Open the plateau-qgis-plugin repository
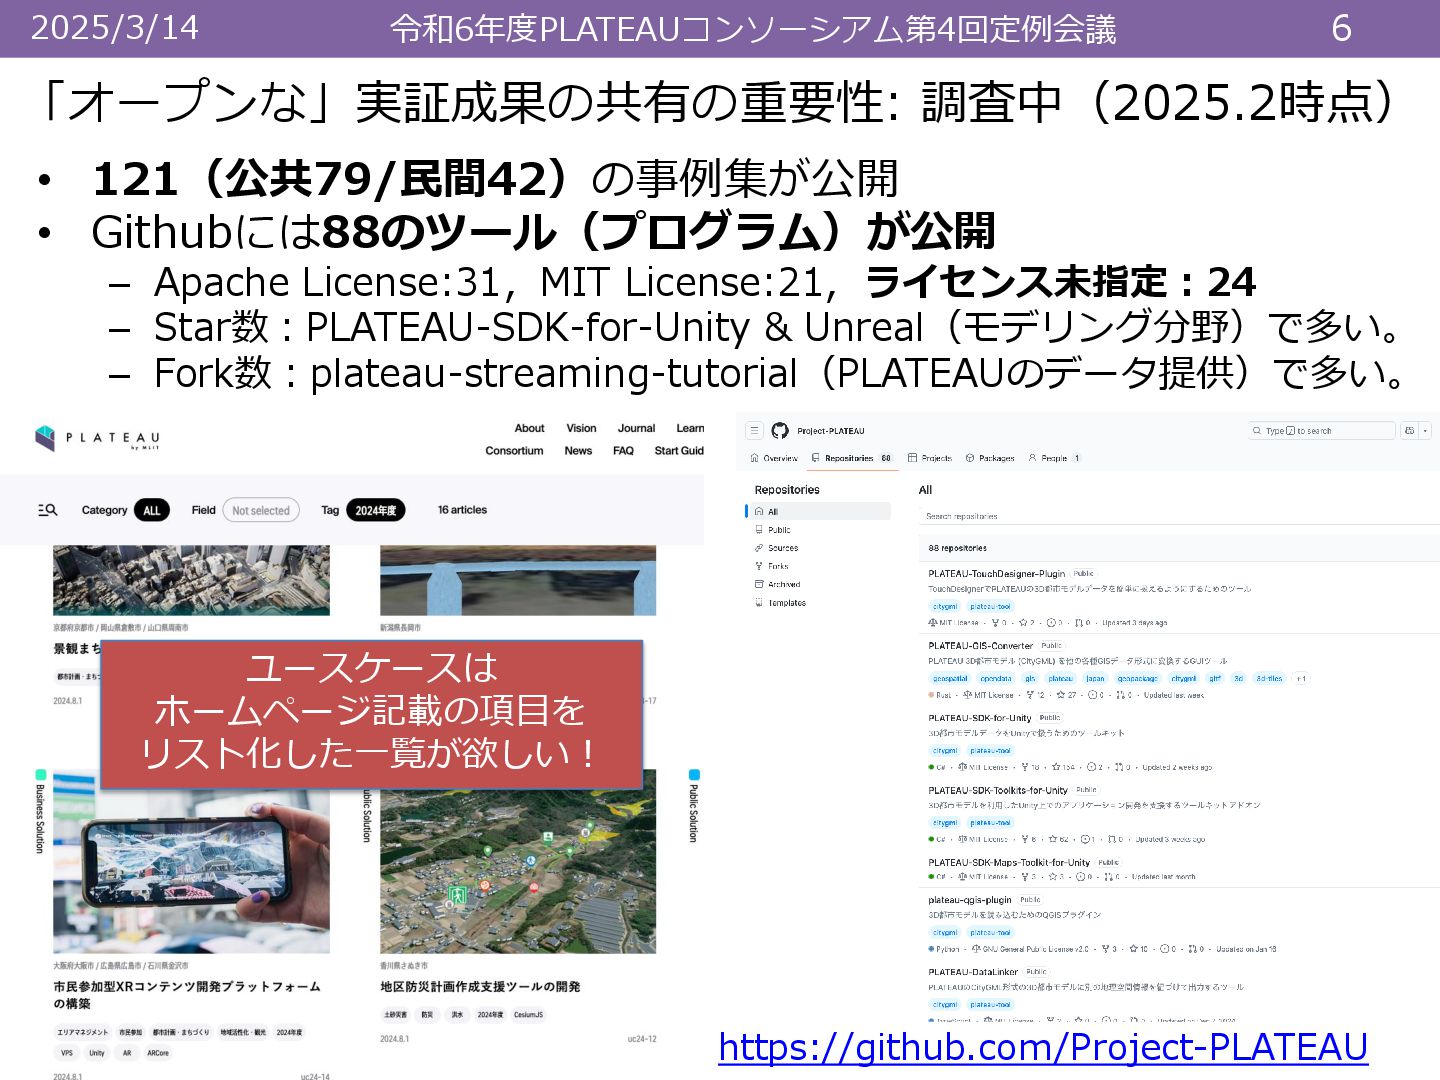The width and height of the screenshot is (1440, 1080). pos(970,900)
